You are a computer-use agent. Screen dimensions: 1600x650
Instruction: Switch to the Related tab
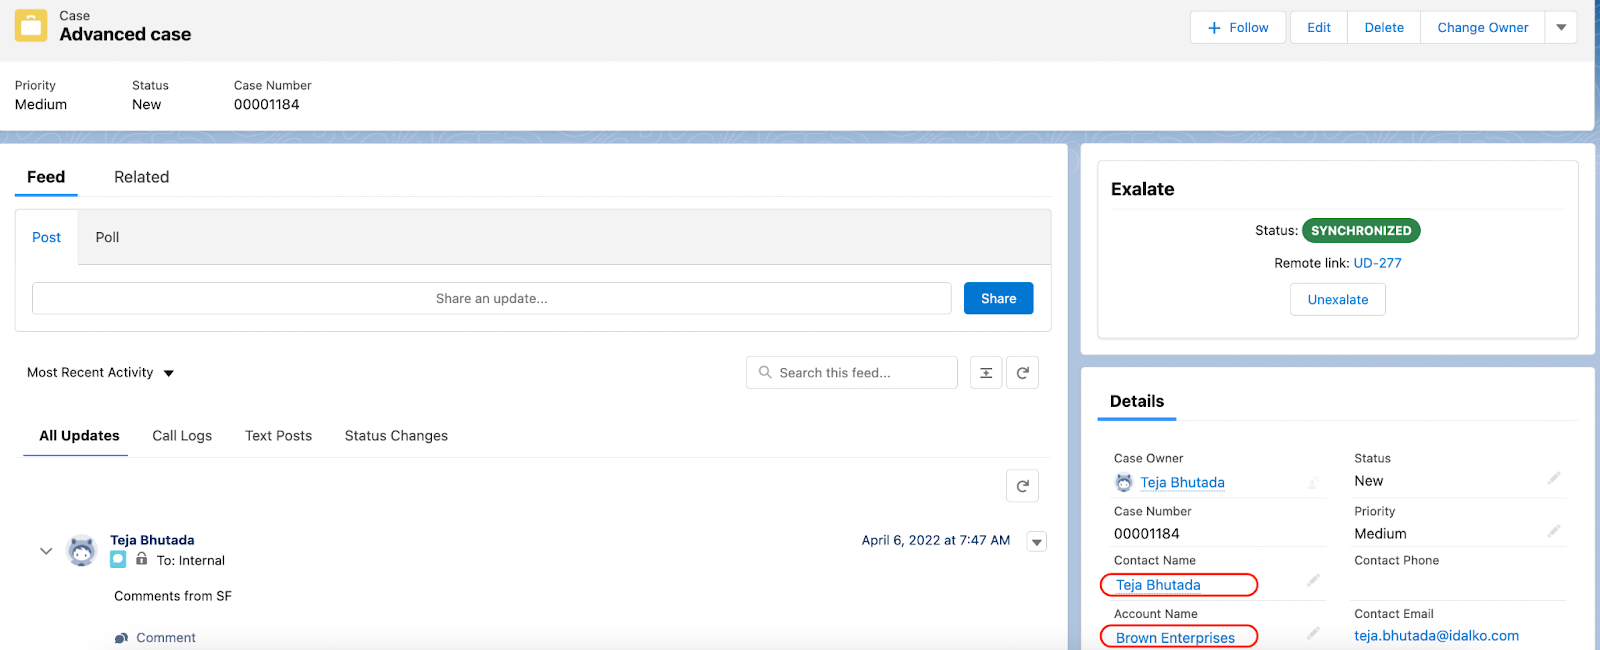(x=141, y=177)
